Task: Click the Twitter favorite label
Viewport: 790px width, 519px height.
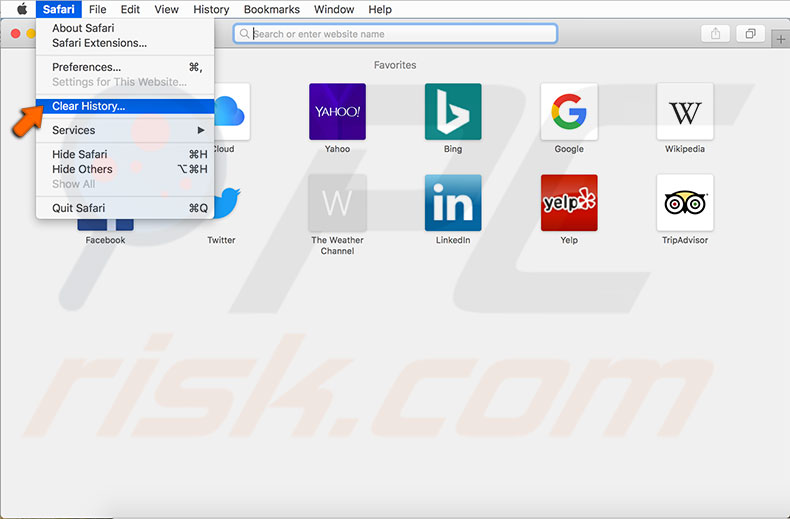Action: point(221,240)
